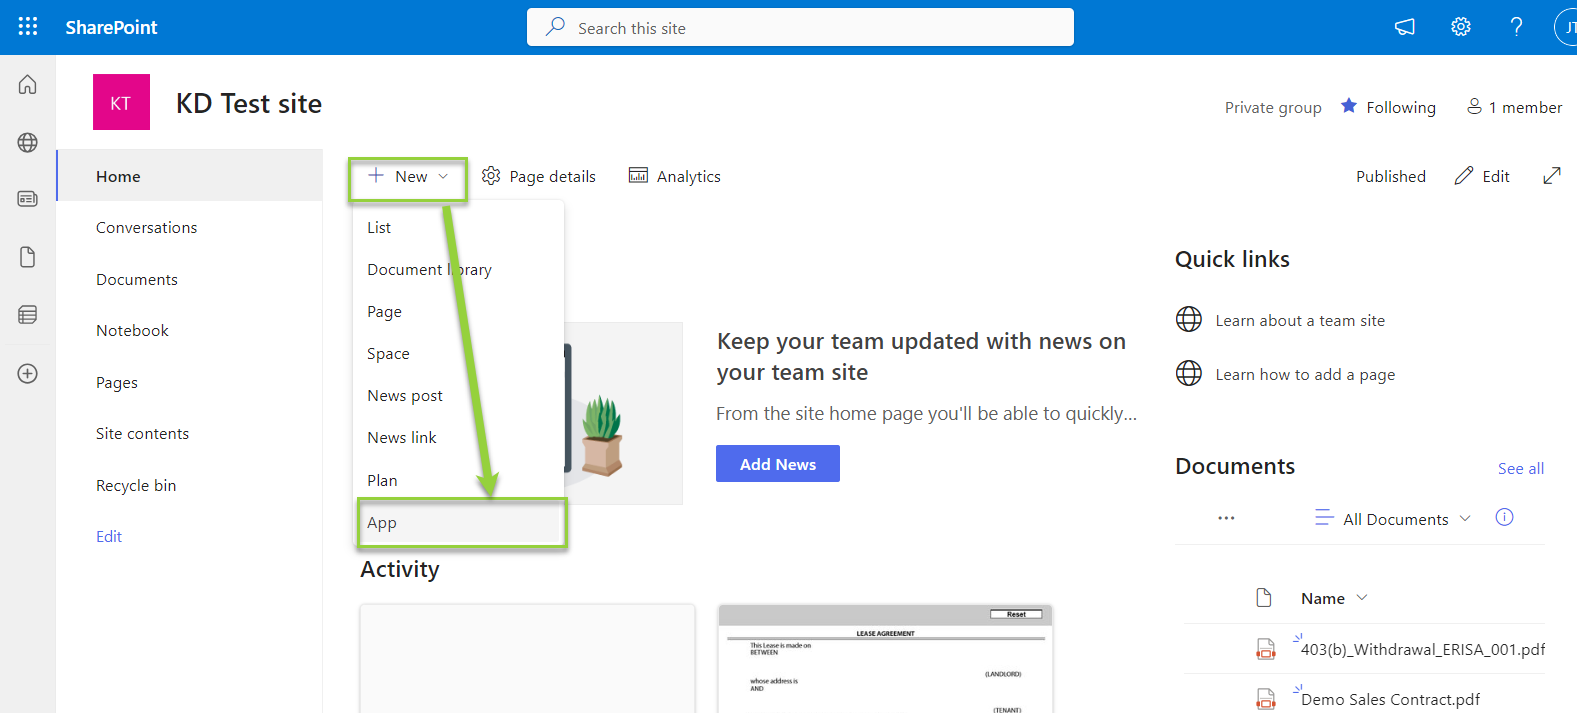The height and width of the screenshot is (713, 1577).
Task: Open the SharePoint settings gear
Action: (1460, 27)
